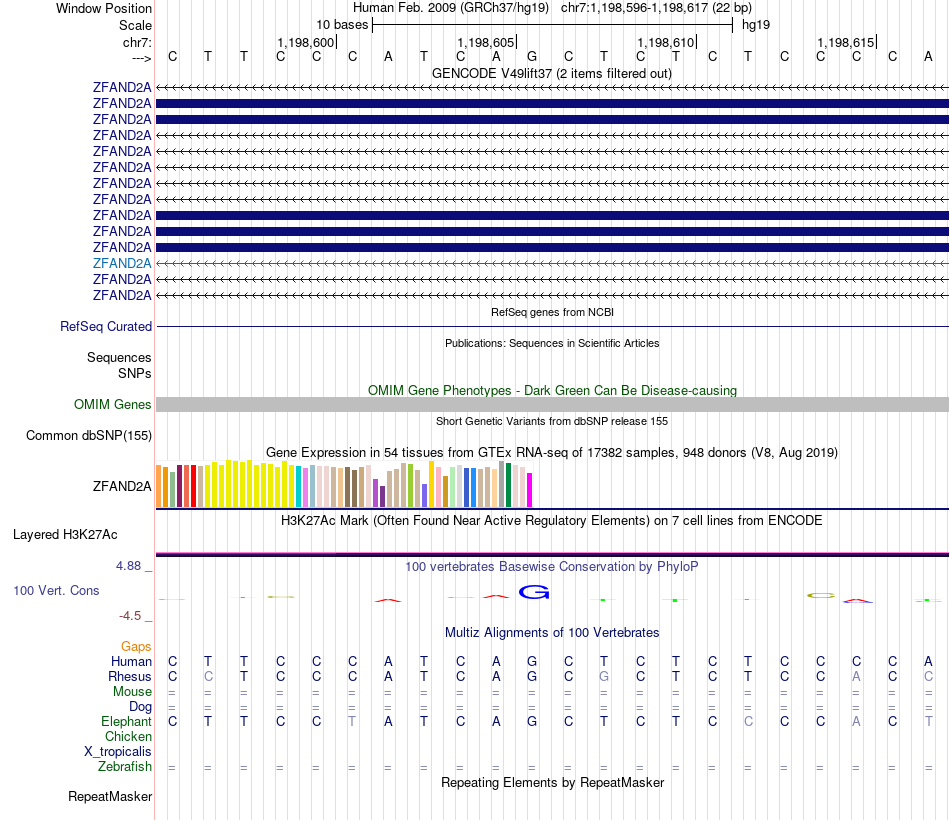Screen dimensions: 950x820
Task: Click the 100 Vert. Cons track label
Action: click(56, 590)
